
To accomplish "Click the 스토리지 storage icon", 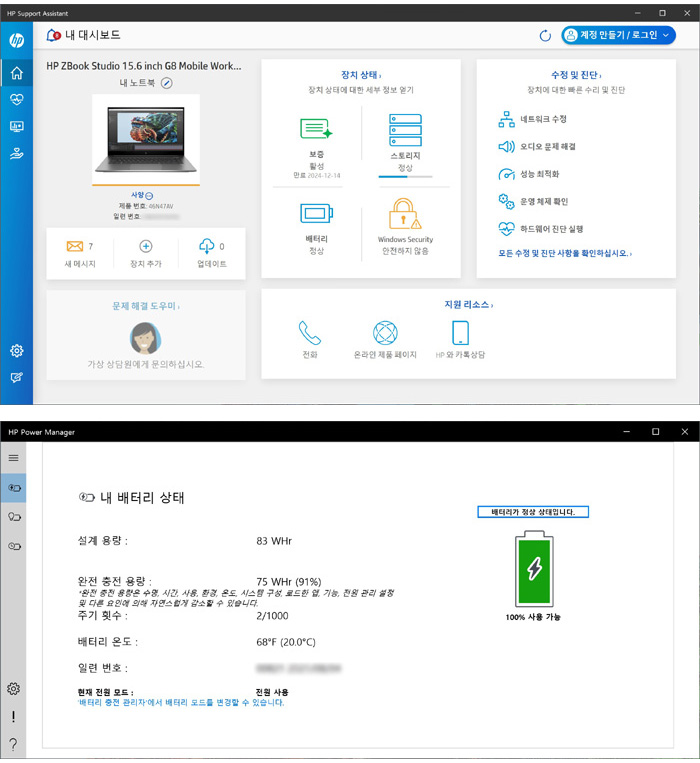I will (405, 130).
